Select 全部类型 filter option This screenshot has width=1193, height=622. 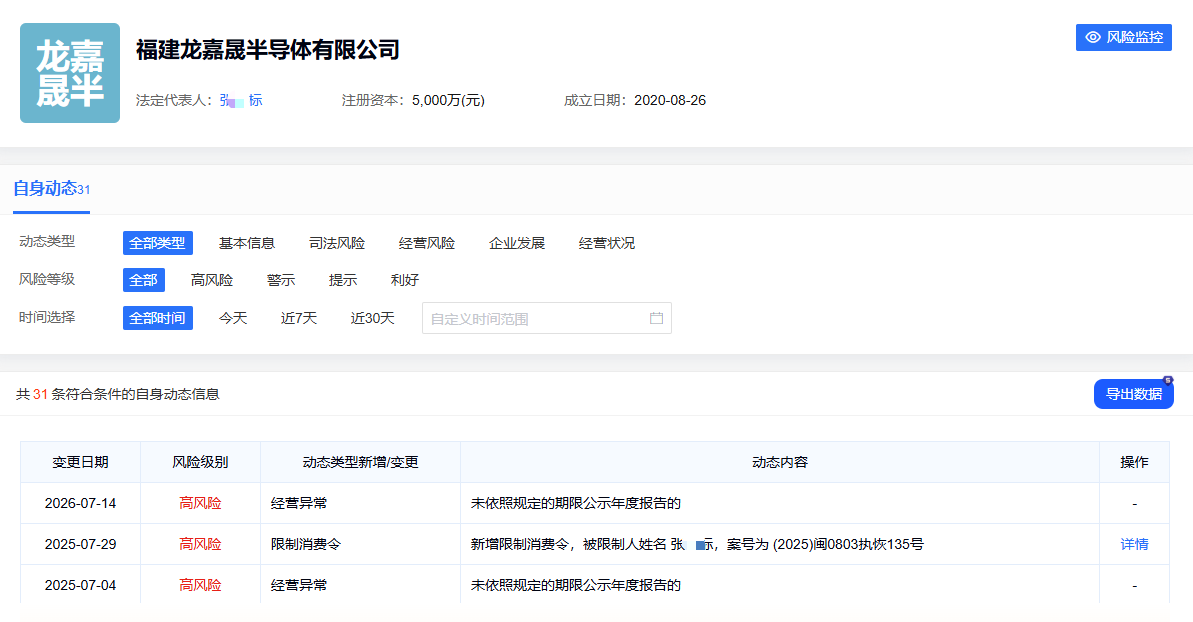(x=157, y=243)
